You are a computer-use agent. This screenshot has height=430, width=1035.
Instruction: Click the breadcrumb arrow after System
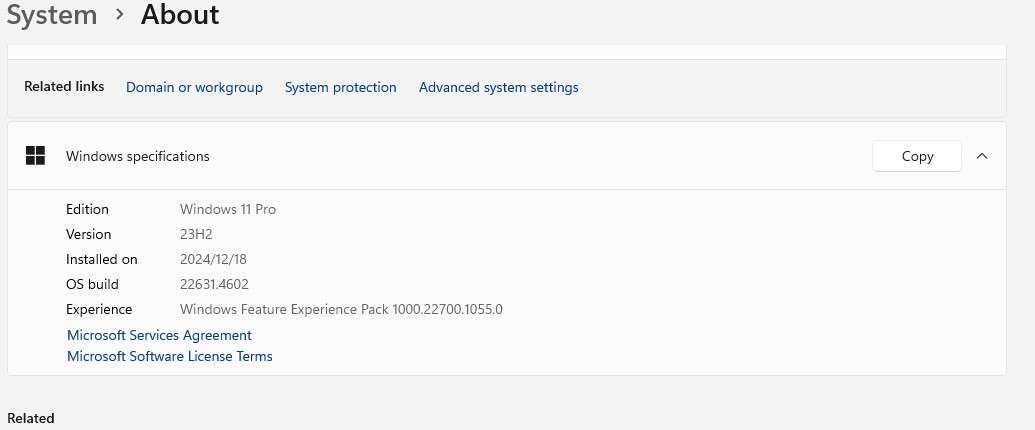(120, 15)
